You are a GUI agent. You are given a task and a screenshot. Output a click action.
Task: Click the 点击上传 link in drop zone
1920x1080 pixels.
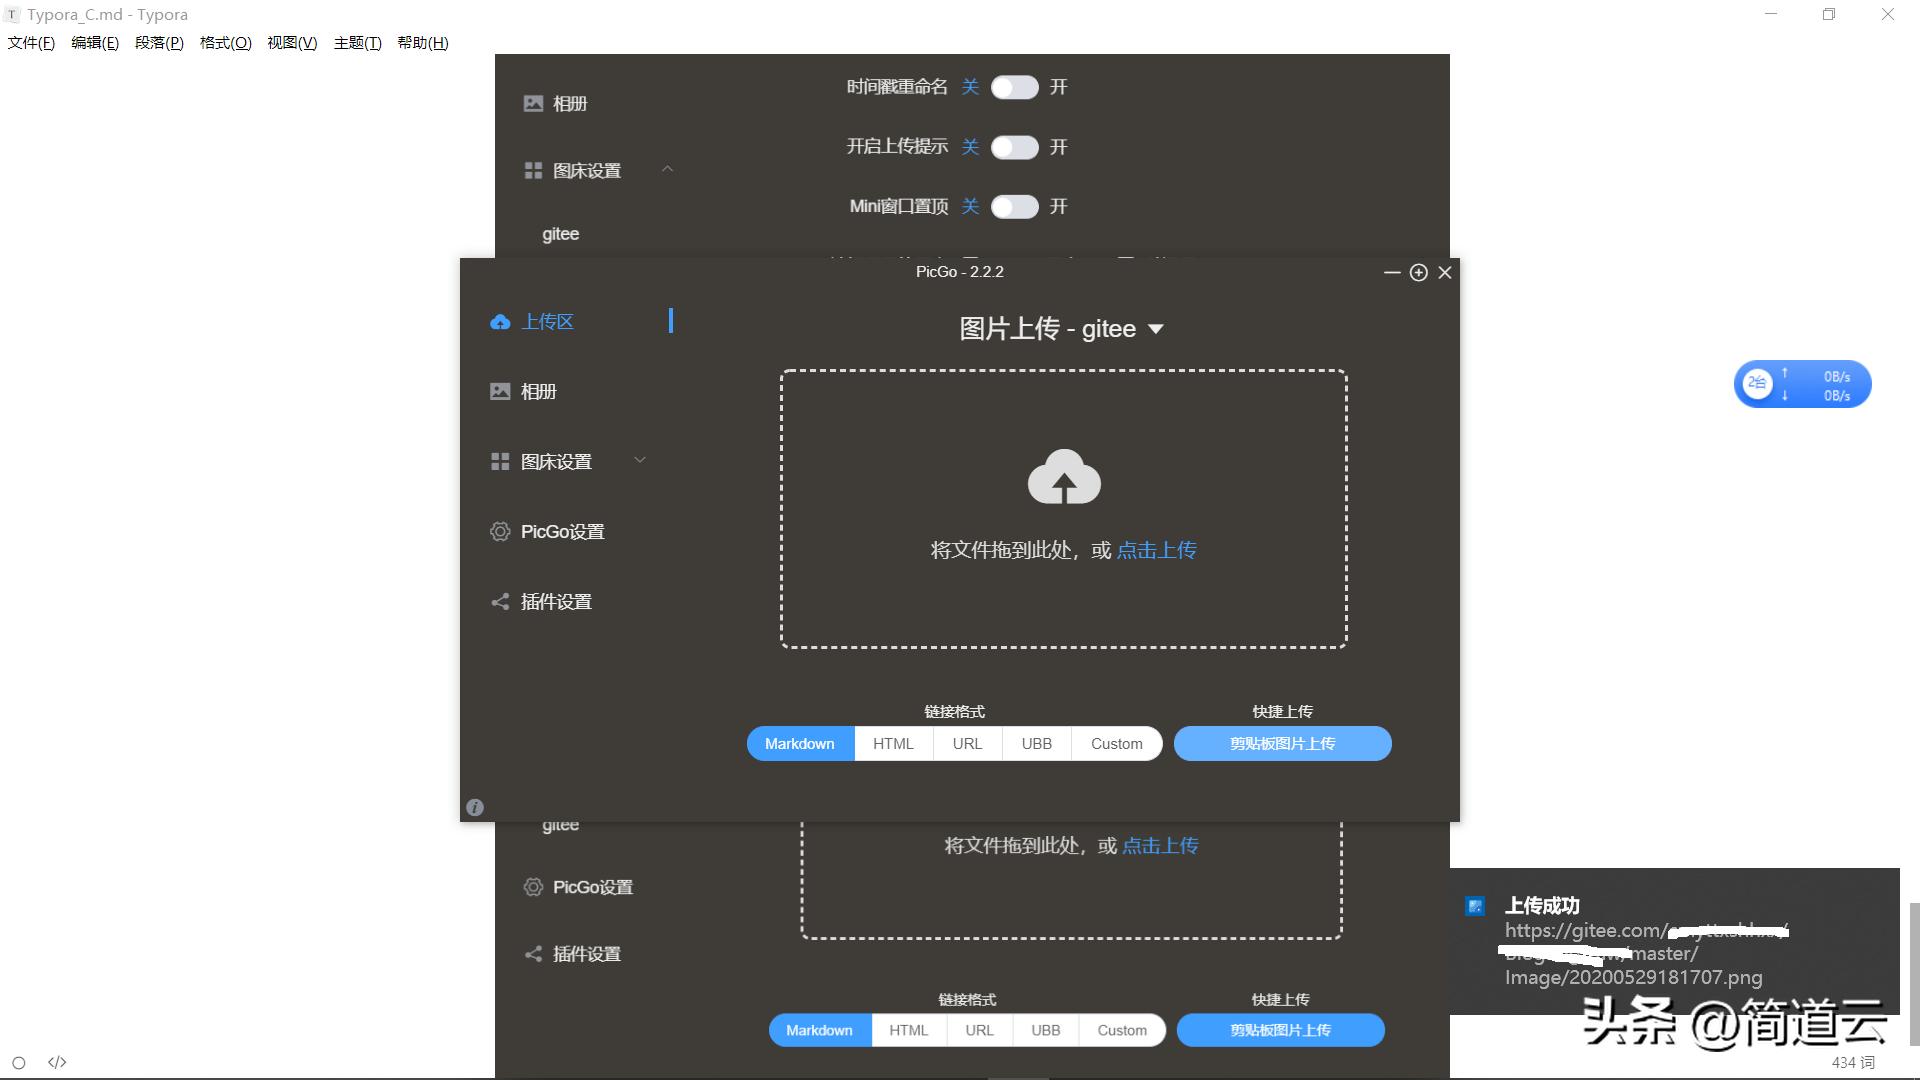[1156, 550]
